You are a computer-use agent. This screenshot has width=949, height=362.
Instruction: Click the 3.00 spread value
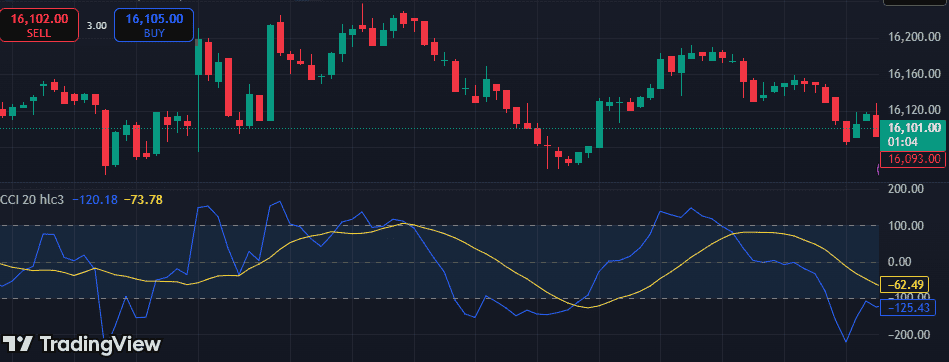tap(96, 25)
